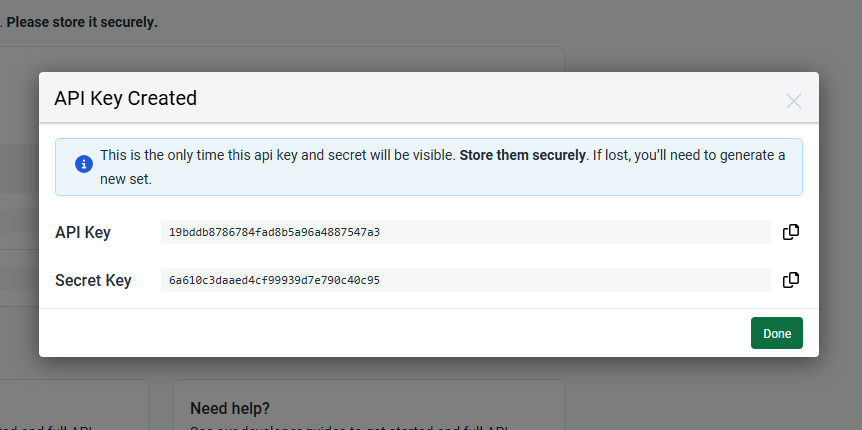Copy the API Key to clipboard
862x430 pixels.
[x=791, y=232]
